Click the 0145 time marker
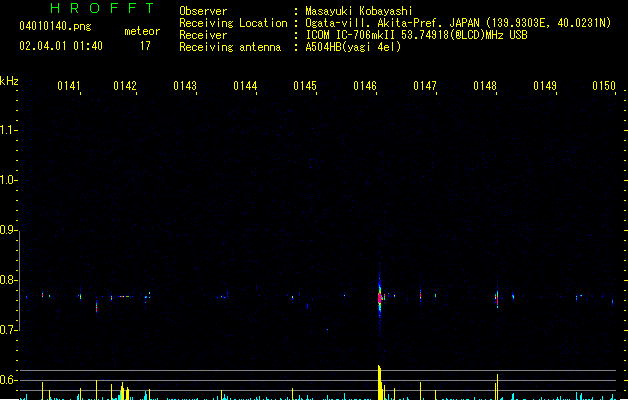The width and height of the screenshot is (629, 400). tap(305, 86)
